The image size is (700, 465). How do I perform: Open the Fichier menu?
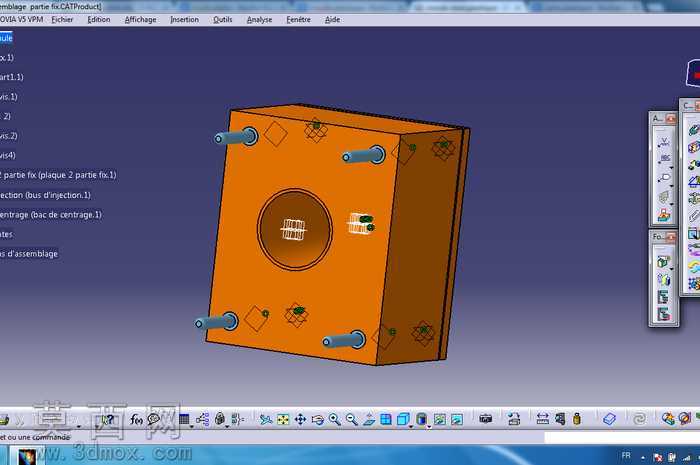click(x=62, y=20)
